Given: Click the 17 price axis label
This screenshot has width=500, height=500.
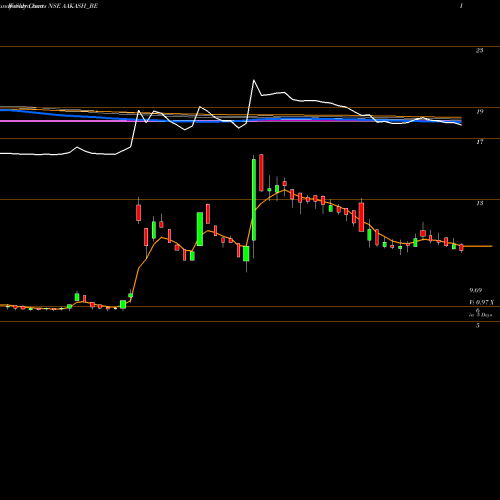Looking at the screenshot, I should click(x=479, y=142).
